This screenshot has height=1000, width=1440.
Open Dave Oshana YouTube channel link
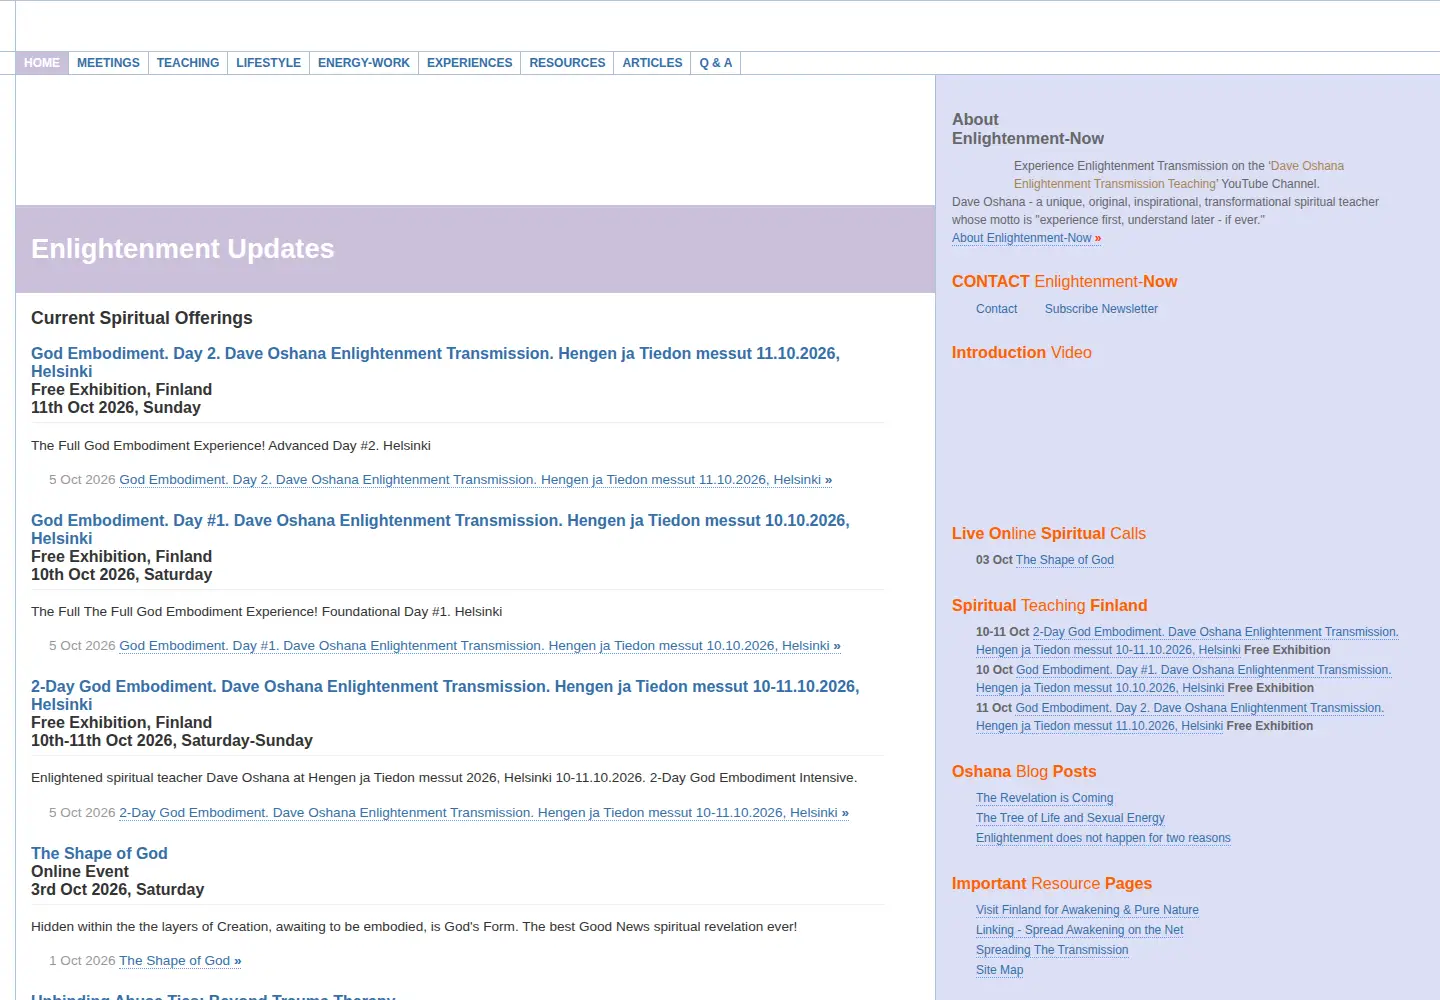click(x=1179, y=175)
